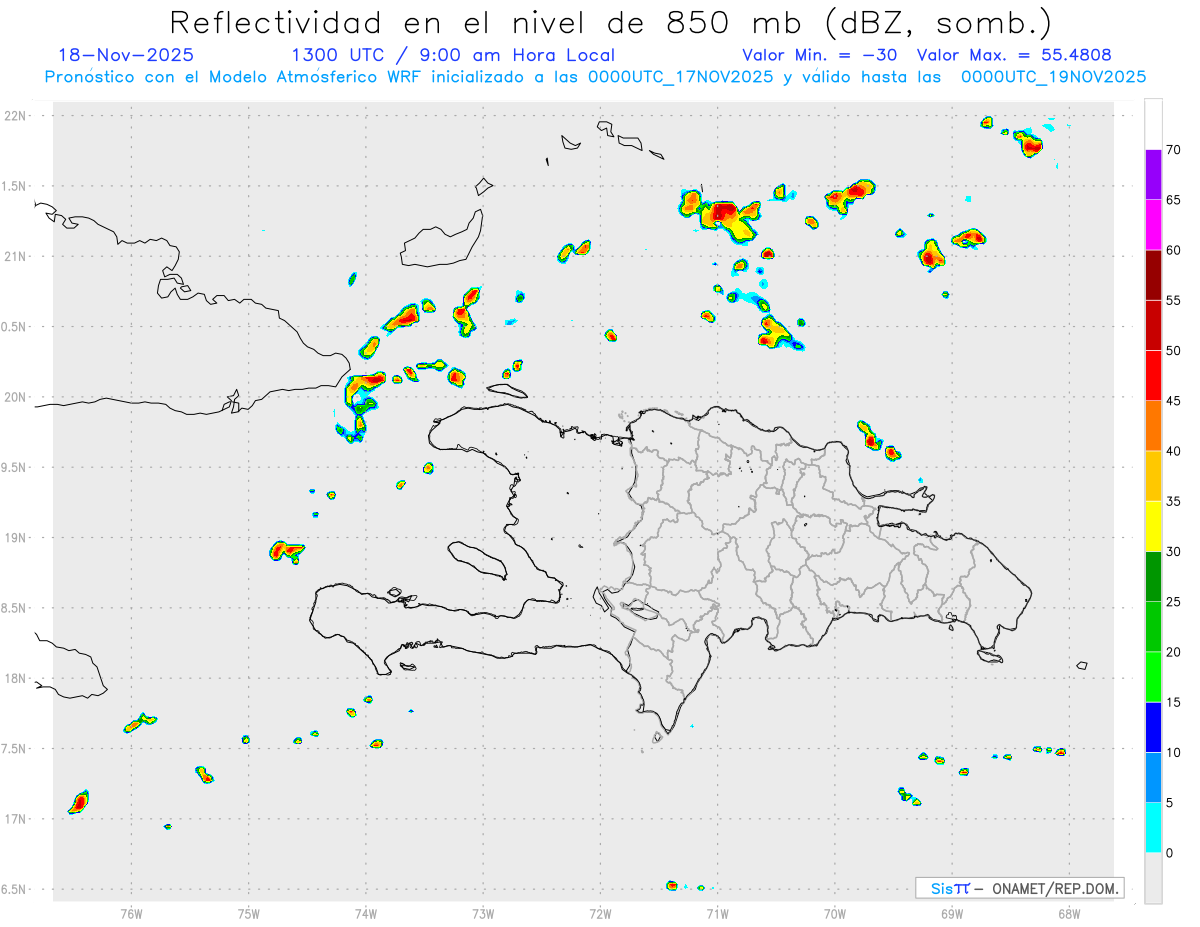Select the date "18-Nov-2025"
The width and height of the screenshot is (1200, 927).
pyautogui.click(x=126, y=55)
